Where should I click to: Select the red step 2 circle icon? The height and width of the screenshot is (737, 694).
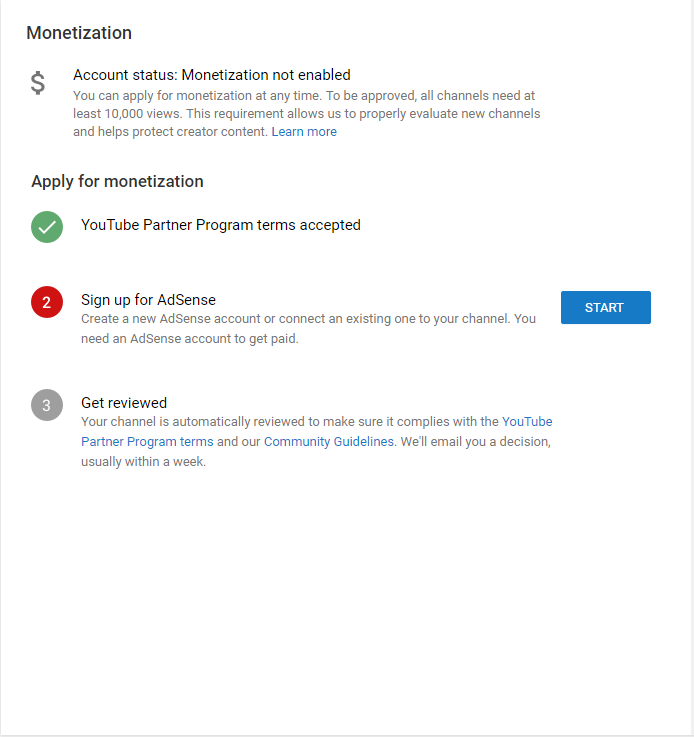(x=47, y=301)
